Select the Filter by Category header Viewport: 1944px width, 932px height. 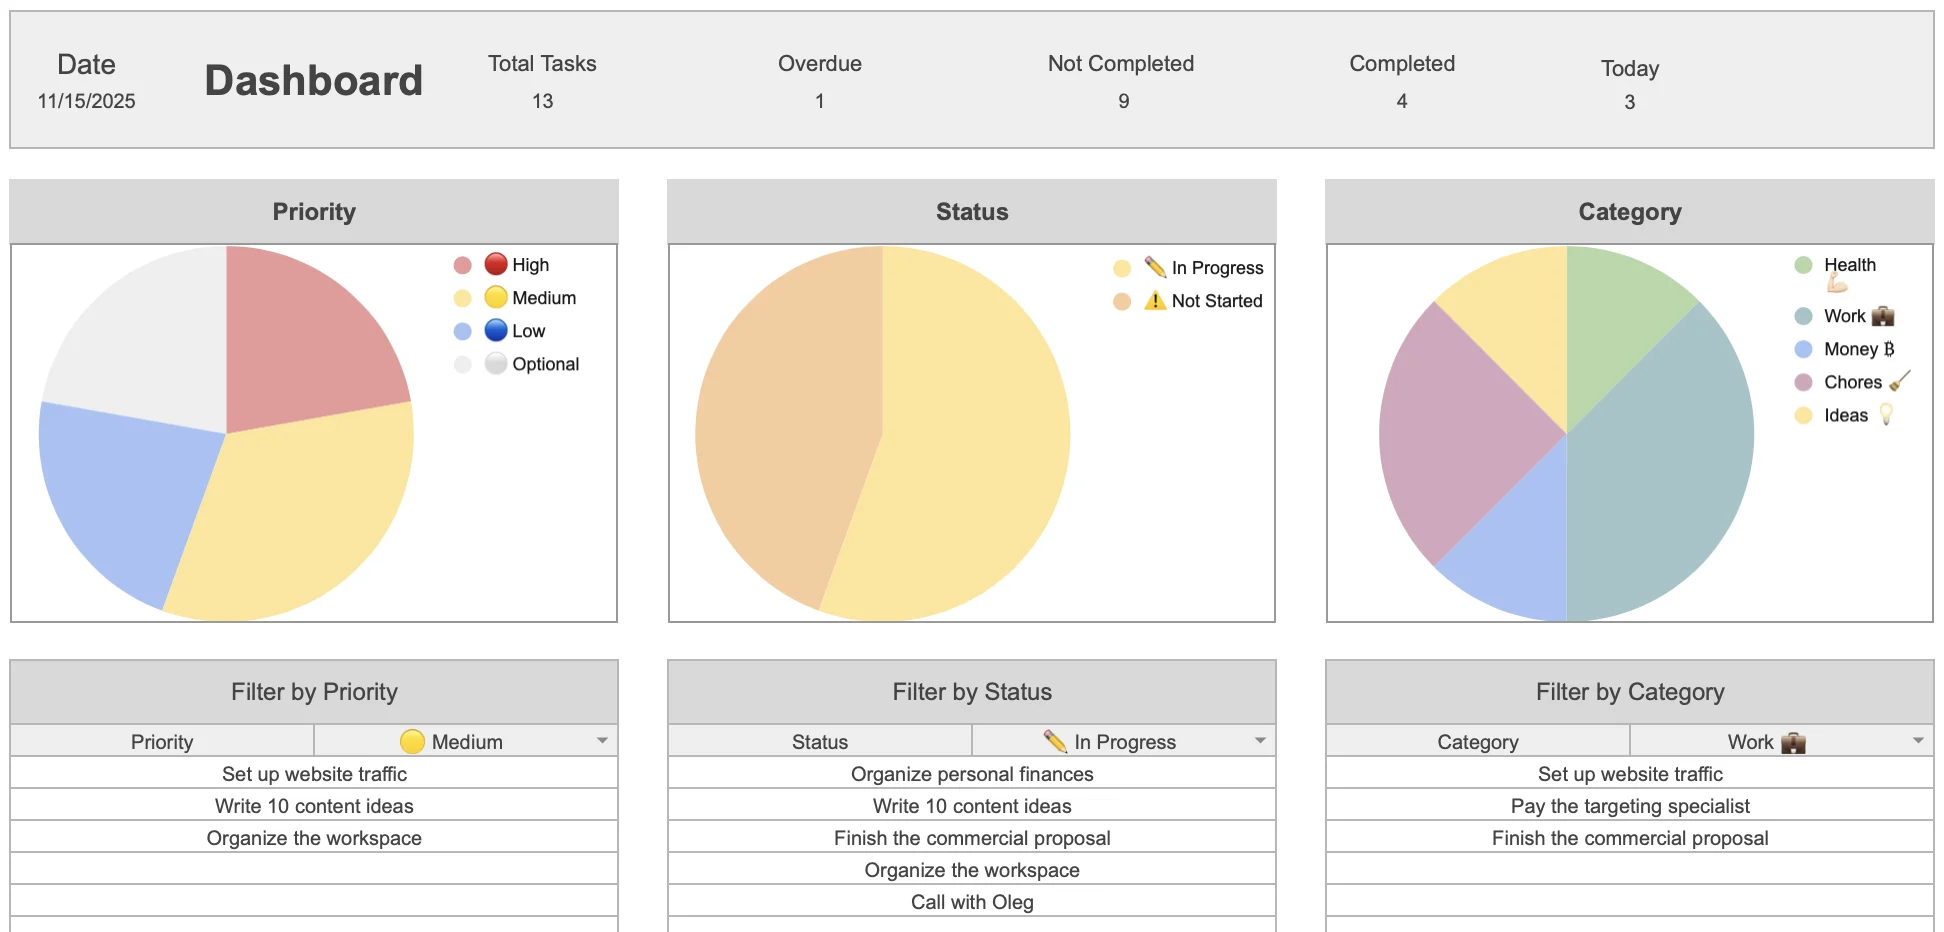click(x=1630, y=692)
